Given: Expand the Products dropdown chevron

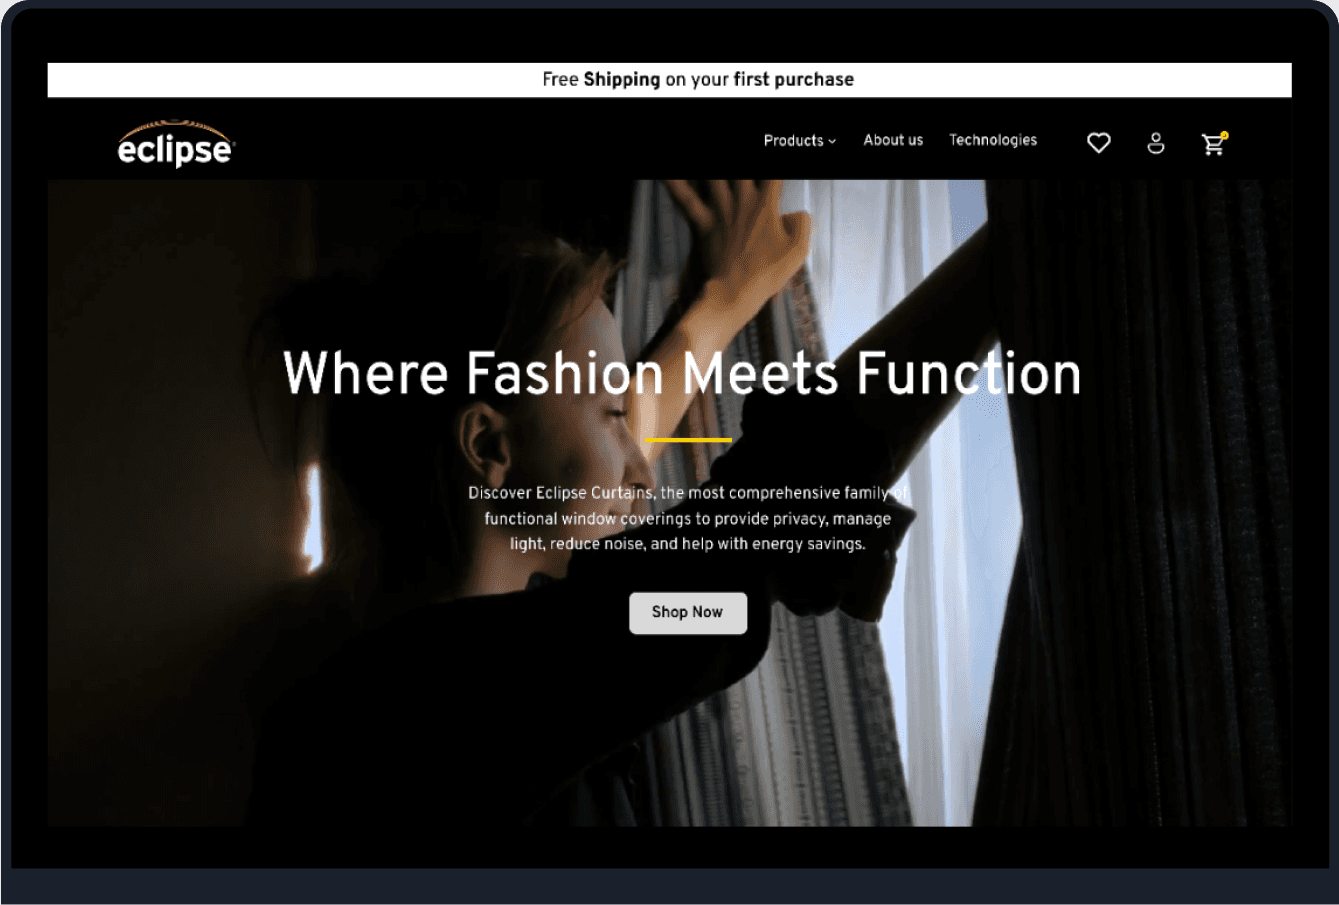Looking at the screenshot, I should (x=832, y=141).
